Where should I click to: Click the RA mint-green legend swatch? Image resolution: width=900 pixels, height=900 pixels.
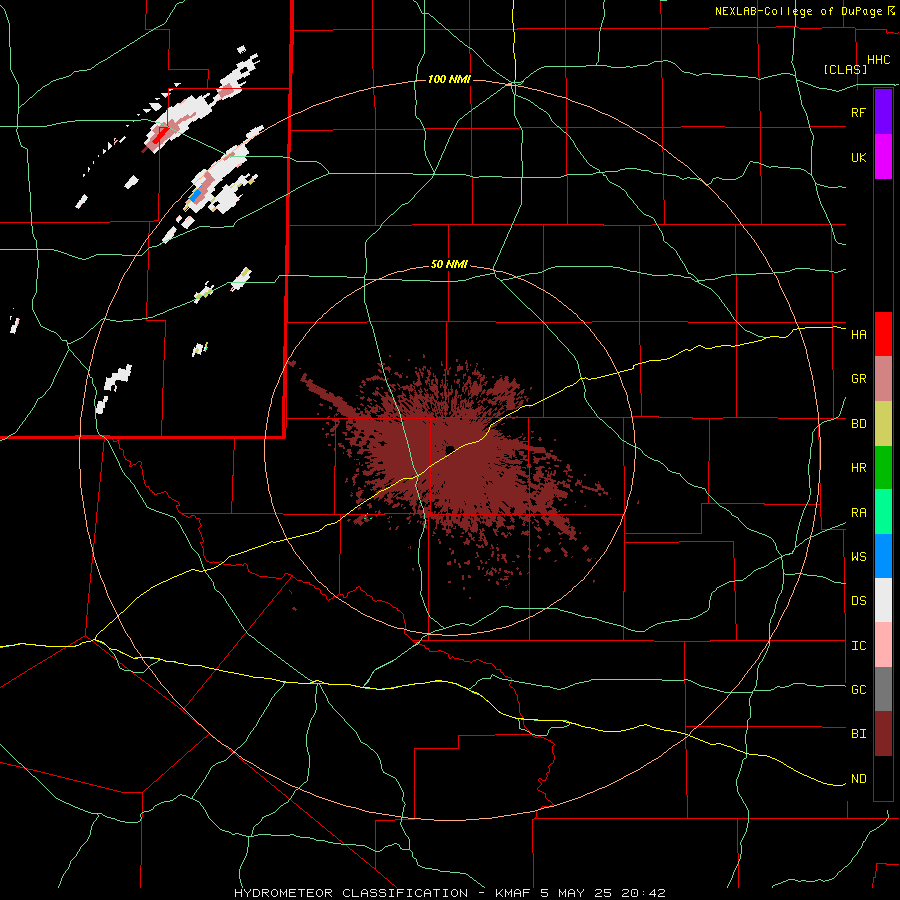(883, 512)
